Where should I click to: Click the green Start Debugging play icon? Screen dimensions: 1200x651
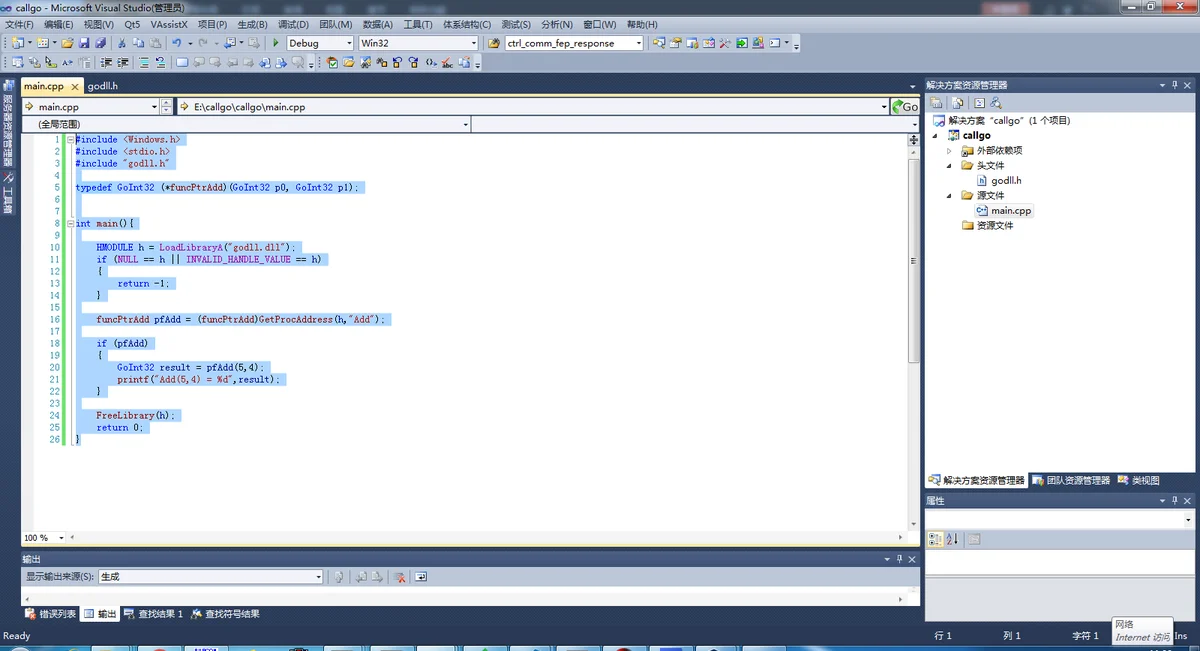(276, 43)
